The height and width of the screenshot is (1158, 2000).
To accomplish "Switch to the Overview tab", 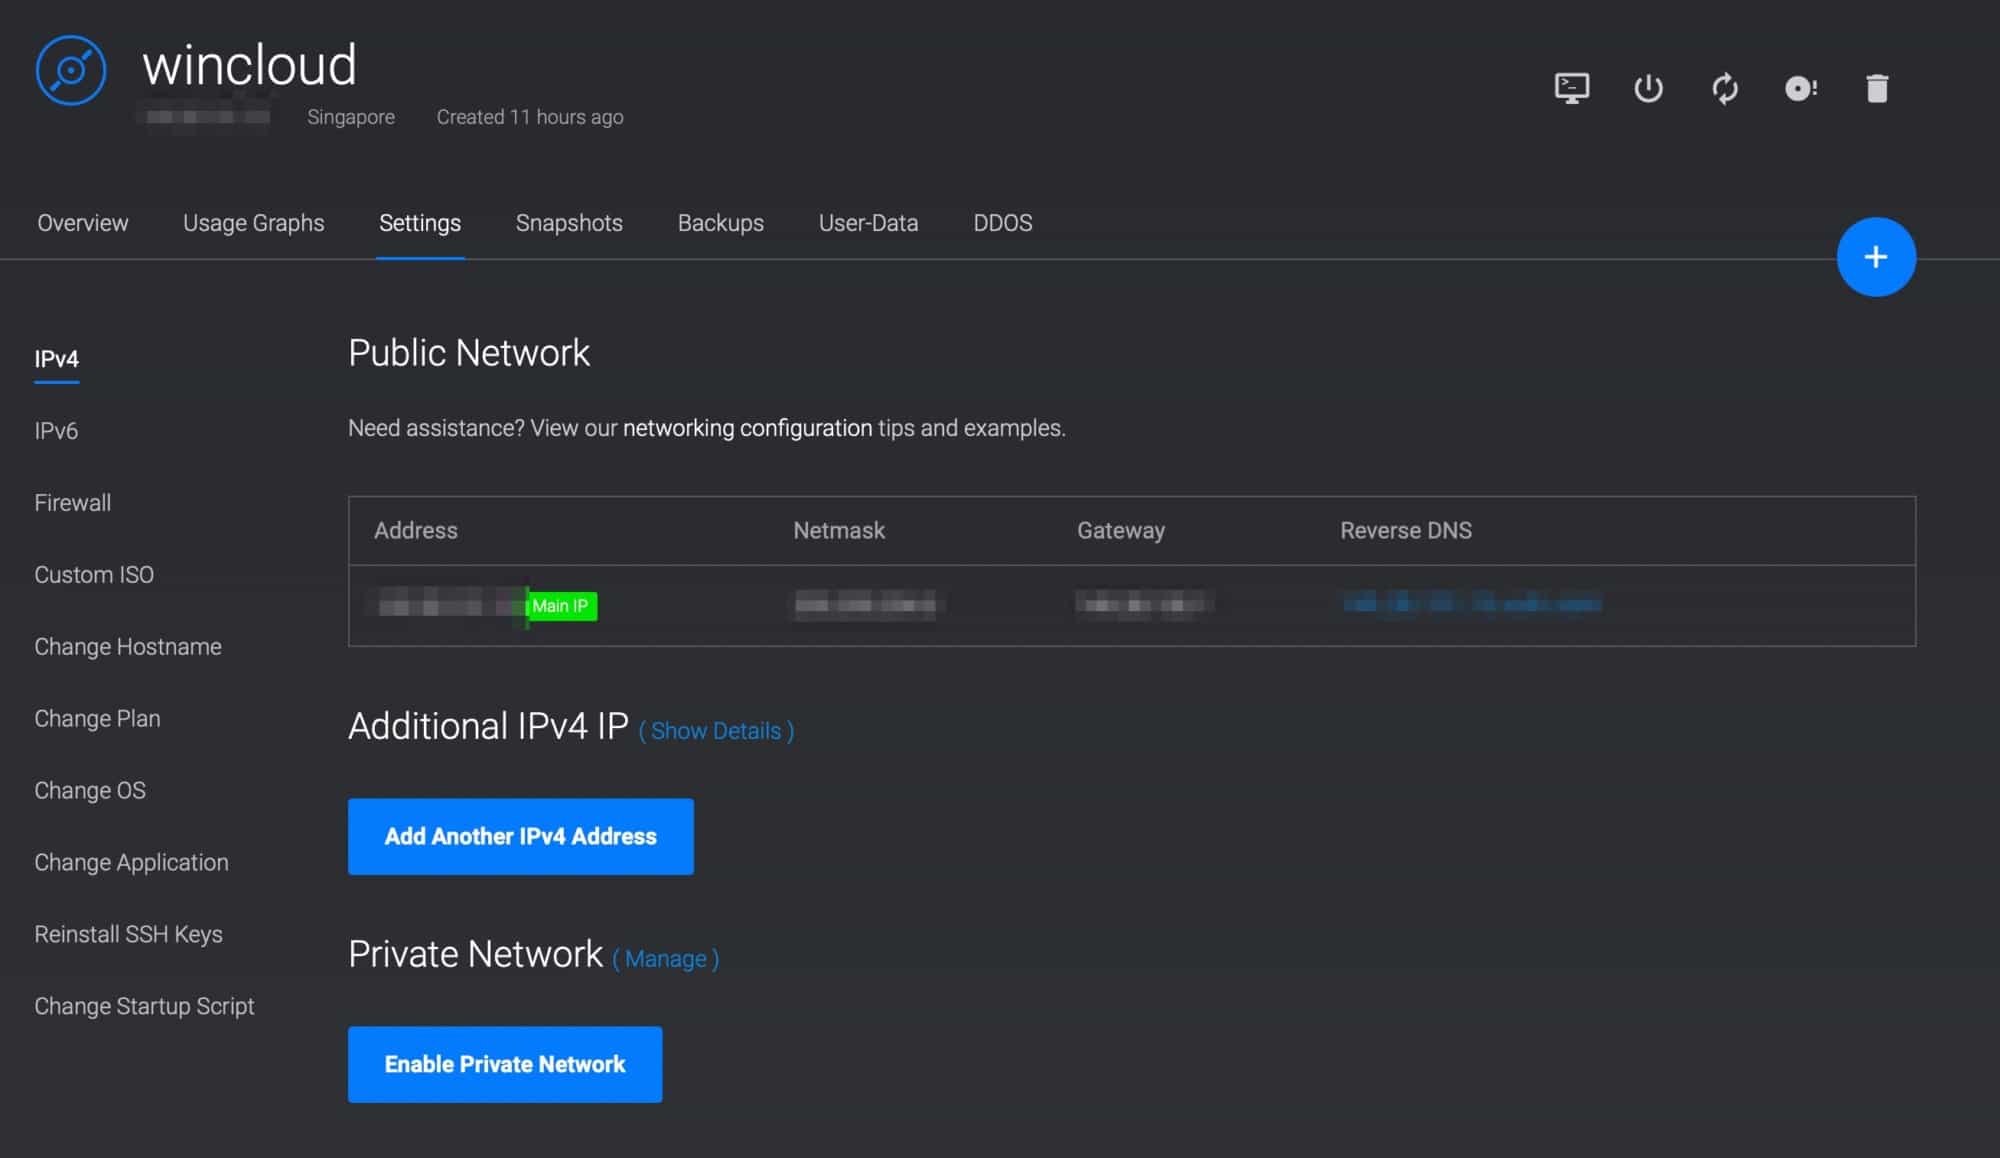I will point(83,223).
